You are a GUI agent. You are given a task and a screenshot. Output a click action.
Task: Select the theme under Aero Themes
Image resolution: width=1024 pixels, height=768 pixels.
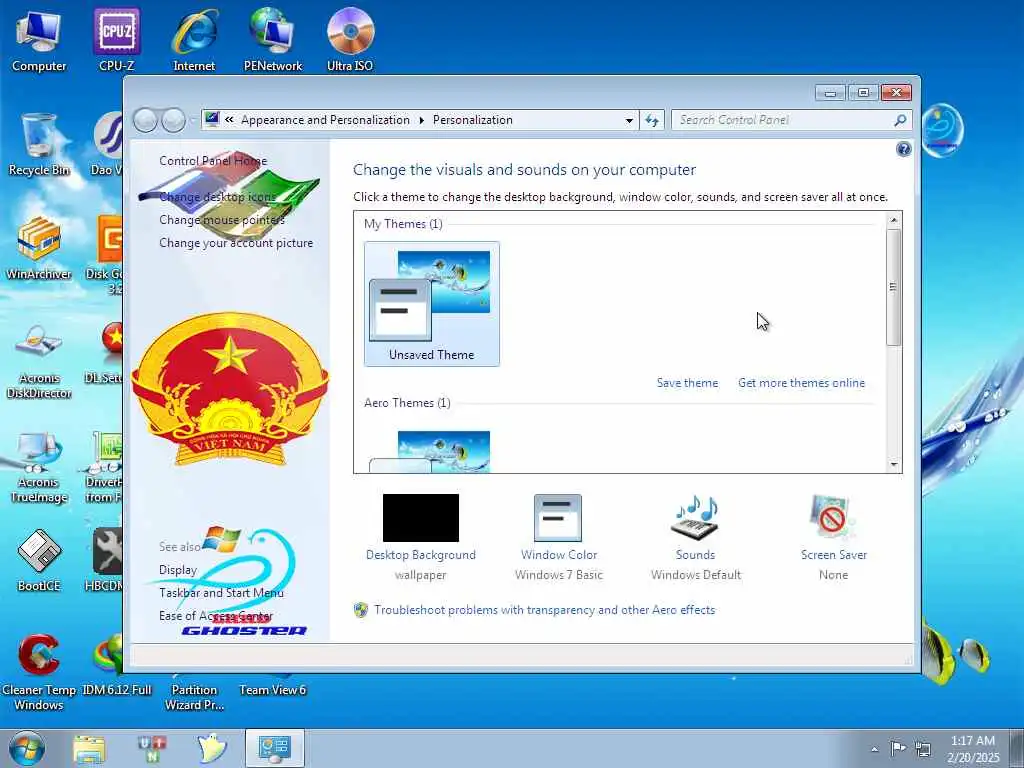(x=432, y=451)
